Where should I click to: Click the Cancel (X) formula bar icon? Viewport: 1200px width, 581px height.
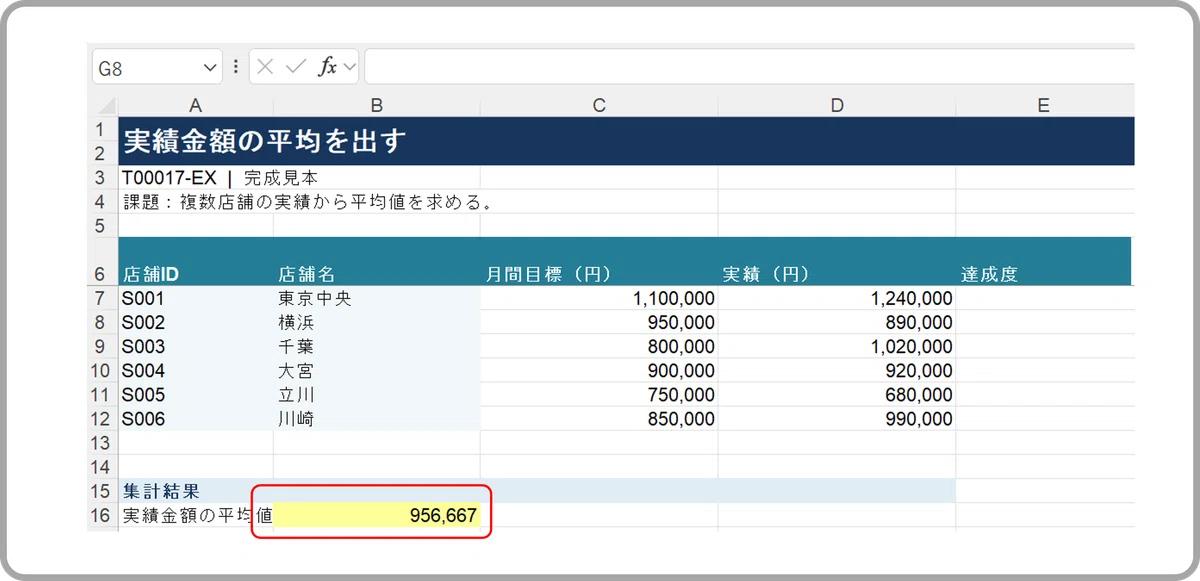(x=265, y=67)
